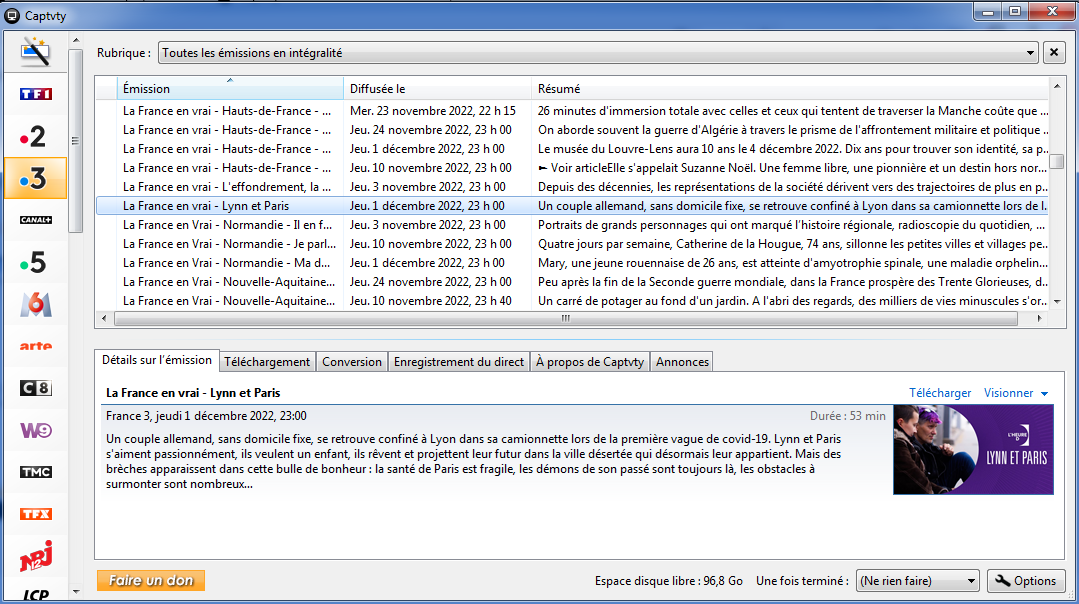Open the Enregistrement du direct tab
Screen dimensions: 1079x604
pos(459,362)
